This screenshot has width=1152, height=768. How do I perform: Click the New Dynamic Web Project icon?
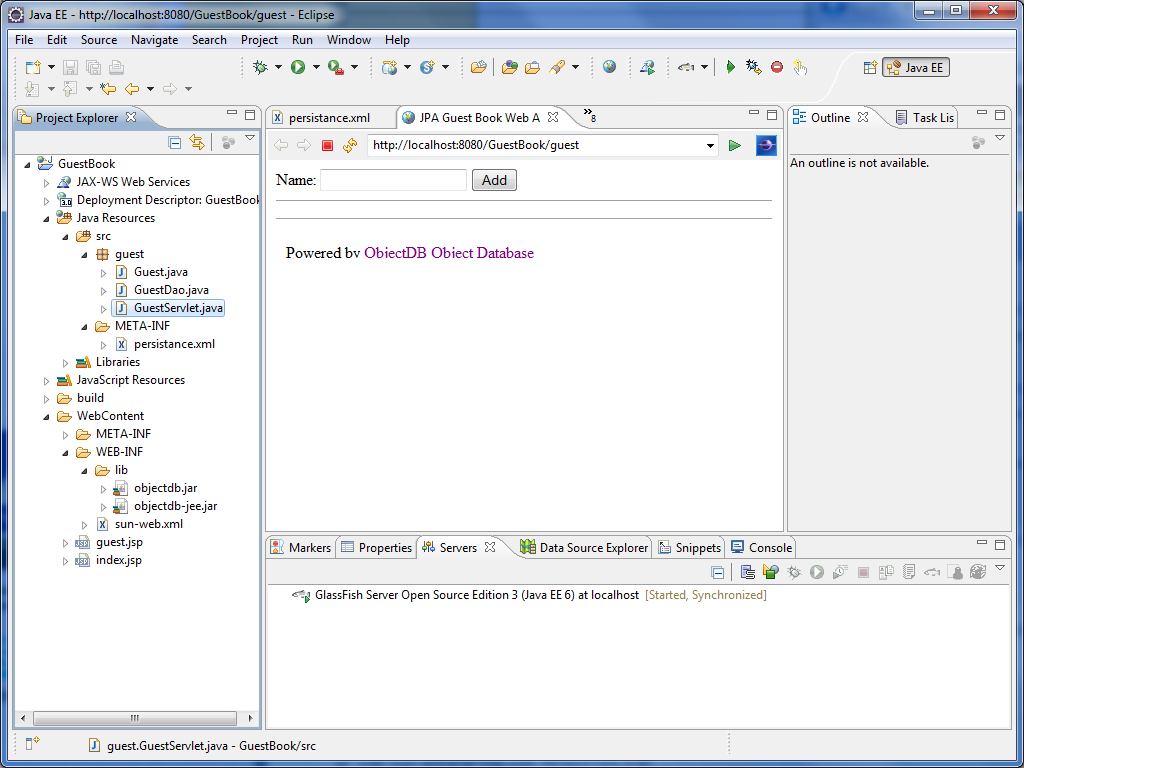389,68
